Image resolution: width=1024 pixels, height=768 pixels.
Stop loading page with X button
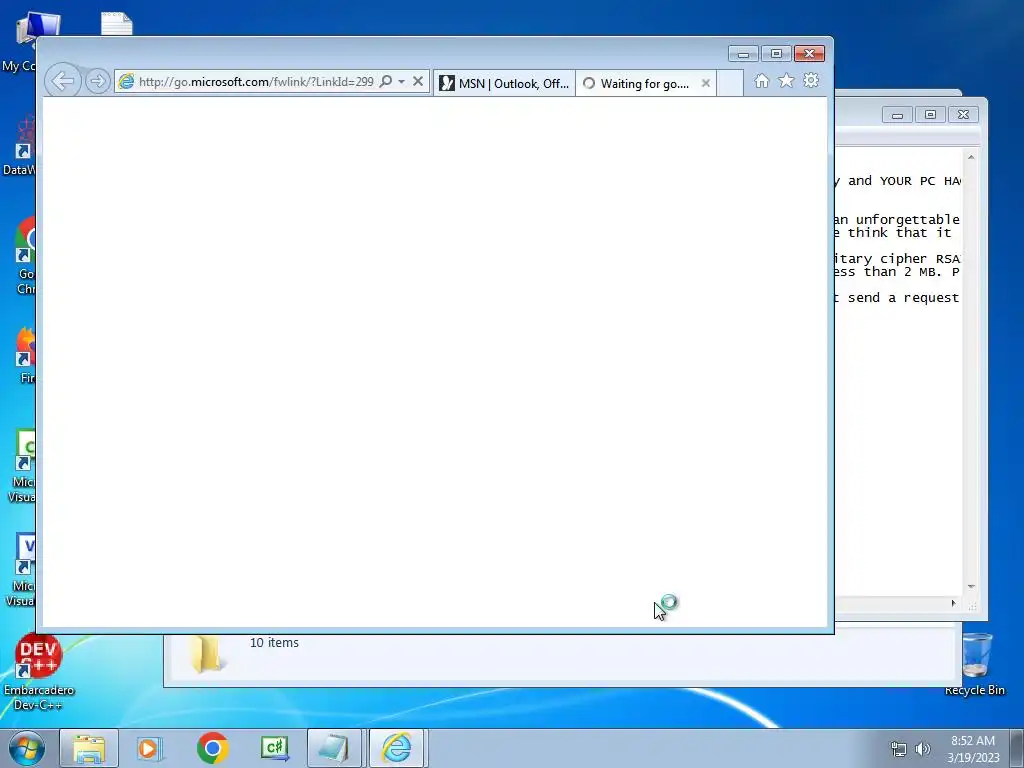click(418, 82)
